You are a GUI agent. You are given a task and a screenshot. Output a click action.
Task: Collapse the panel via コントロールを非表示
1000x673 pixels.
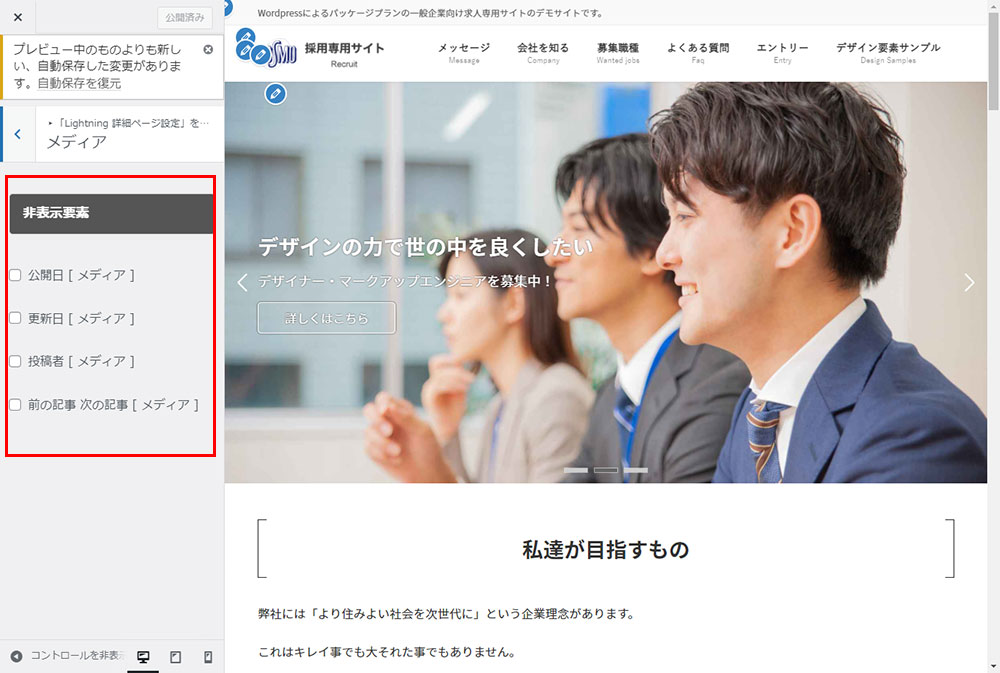click(x=68, y=656)
